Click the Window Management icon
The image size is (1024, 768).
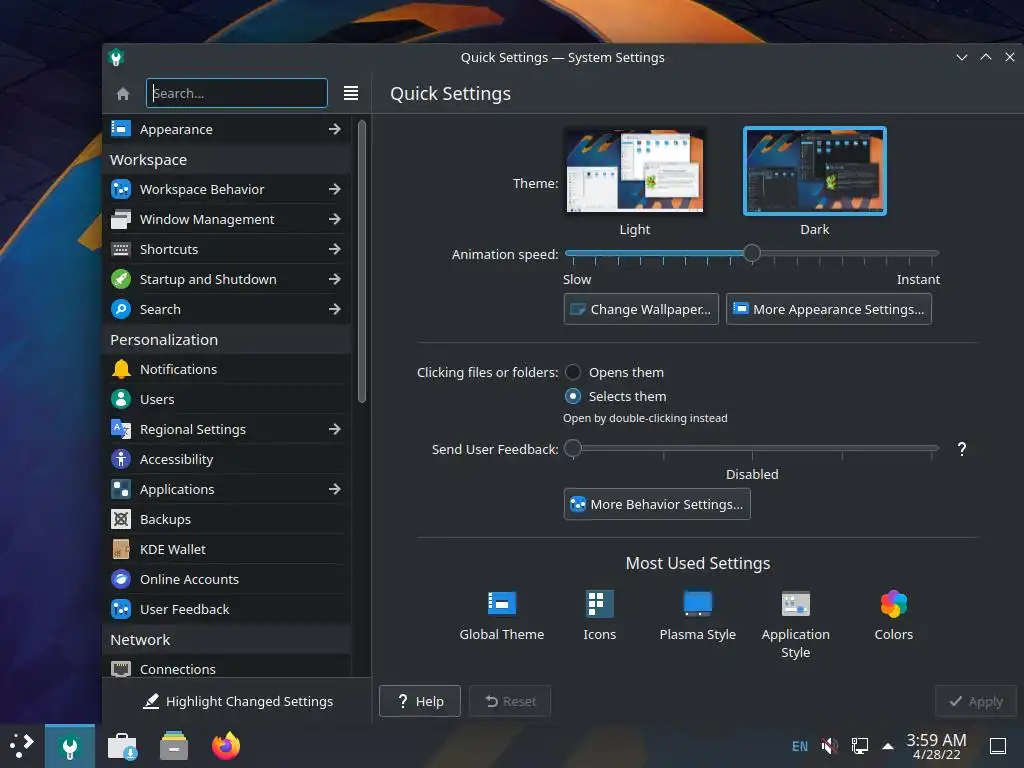click(x=121, y=219)
